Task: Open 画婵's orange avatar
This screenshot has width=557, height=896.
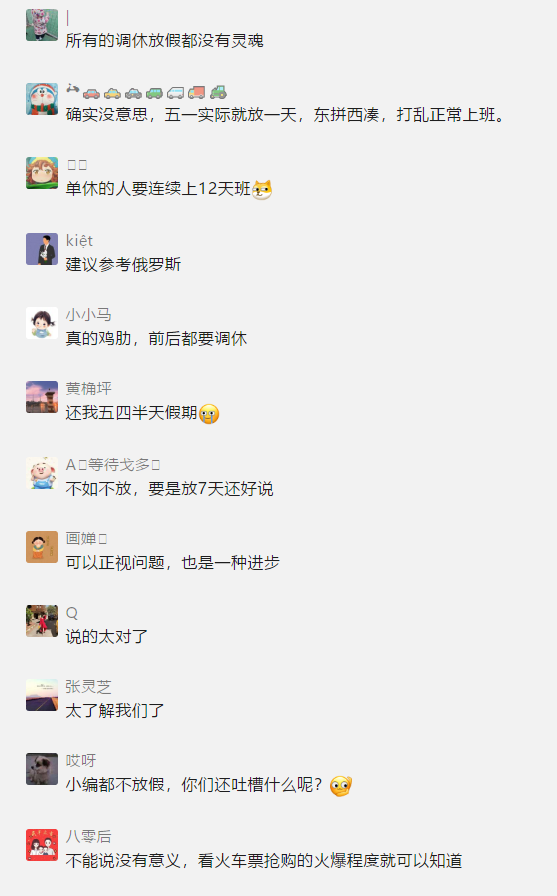Action: click(x=42, y=547)
